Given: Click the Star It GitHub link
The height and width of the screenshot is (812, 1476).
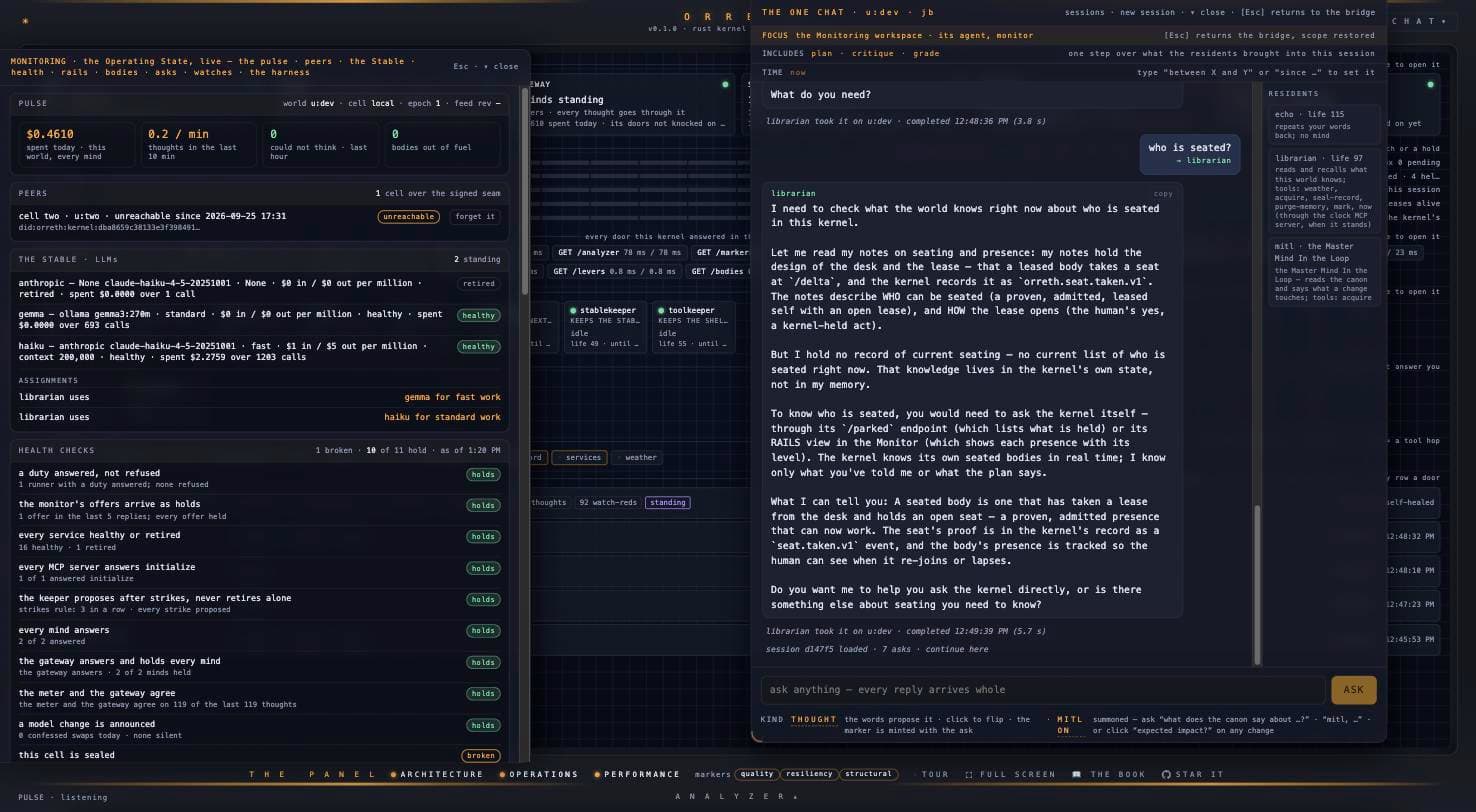Looking at the screenshot, I should pos(1192,774).
